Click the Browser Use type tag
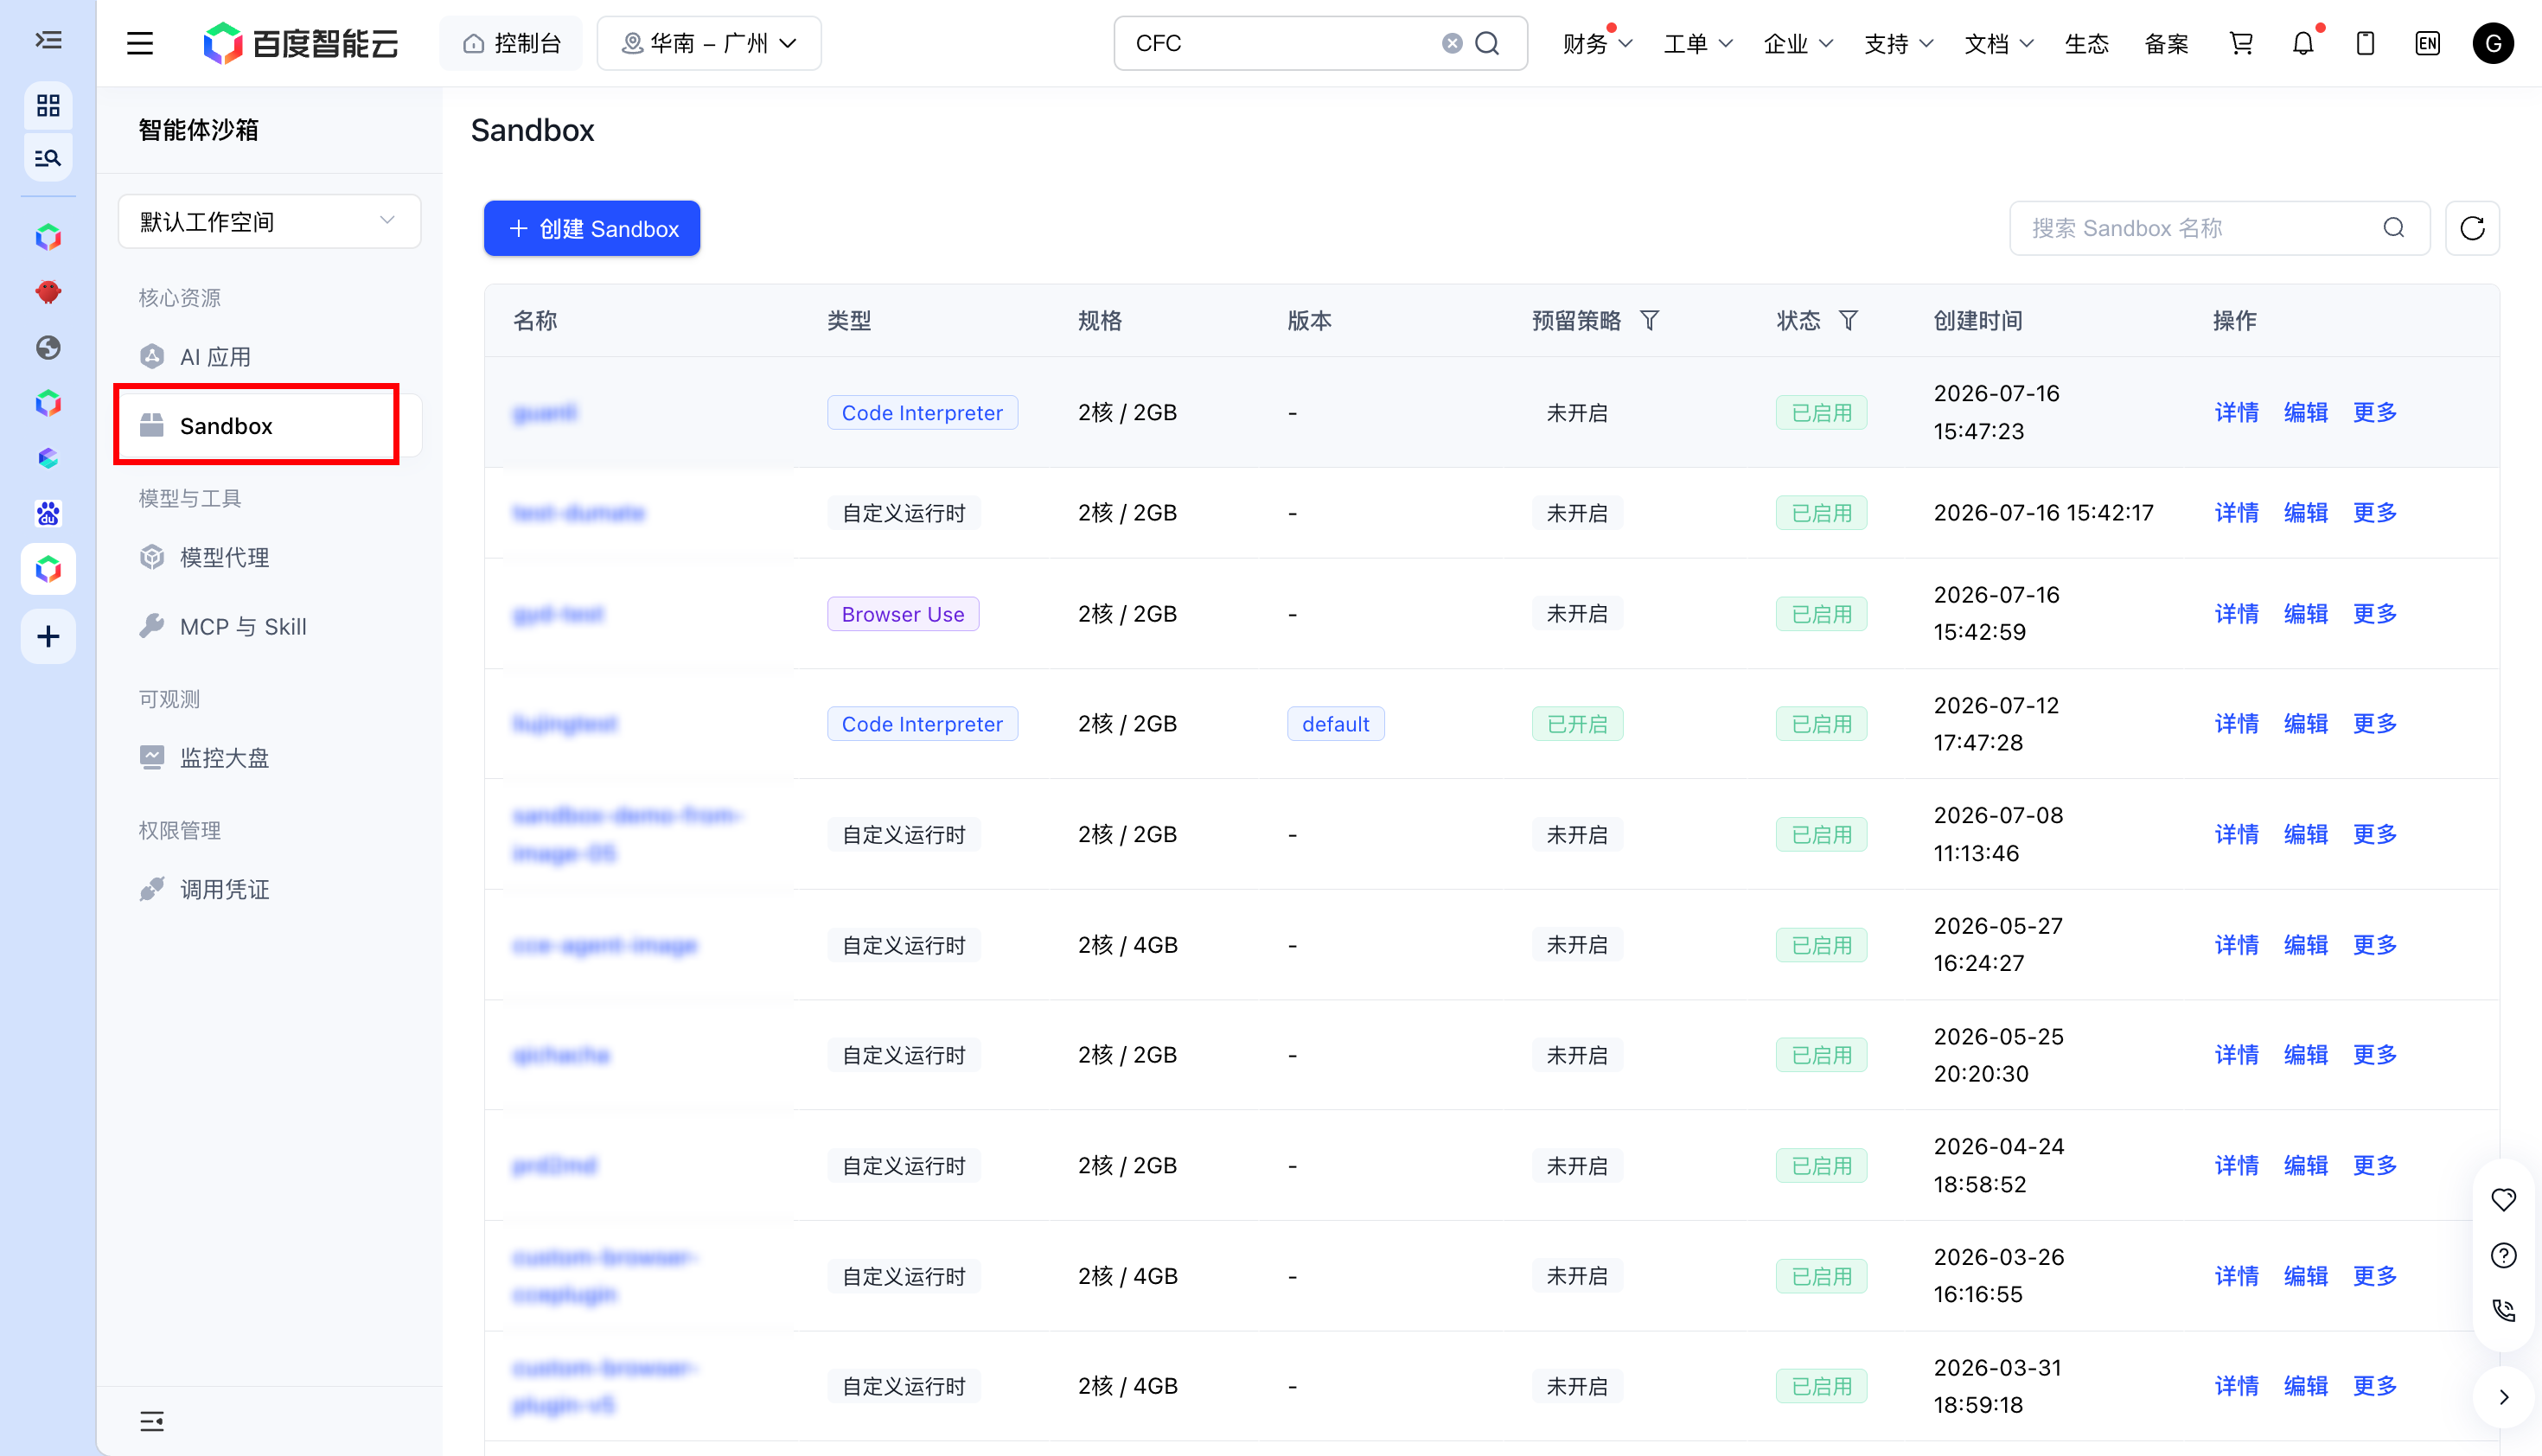Screen dimensions: 2542x1456 (903, 613)
